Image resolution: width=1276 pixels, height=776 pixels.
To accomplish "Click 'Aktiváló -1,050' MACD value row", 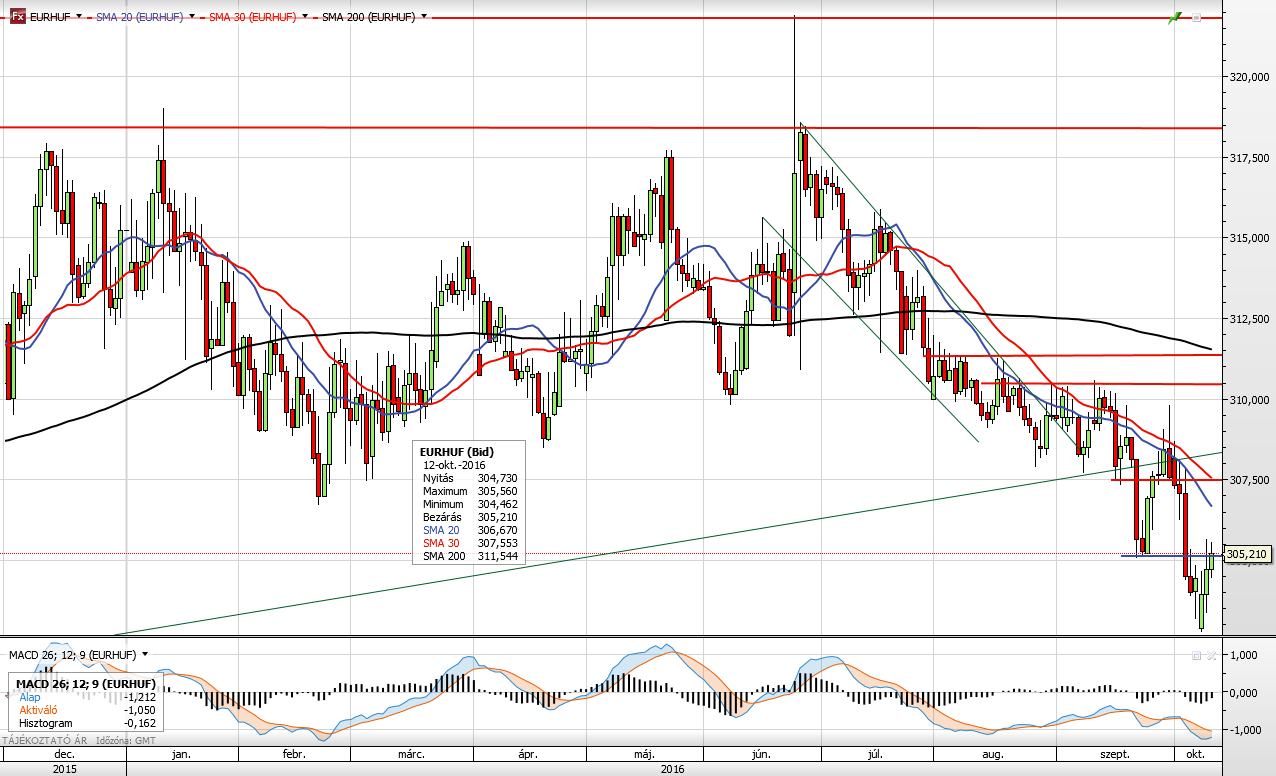I will (x=86, y=709).
